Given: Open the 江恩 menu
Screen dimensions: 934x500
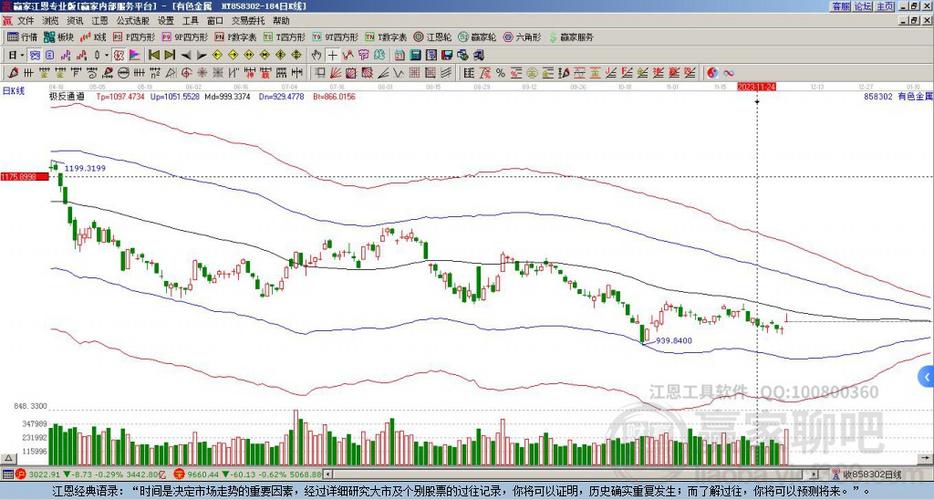Looking at the screenshot, I should (100, 21).
